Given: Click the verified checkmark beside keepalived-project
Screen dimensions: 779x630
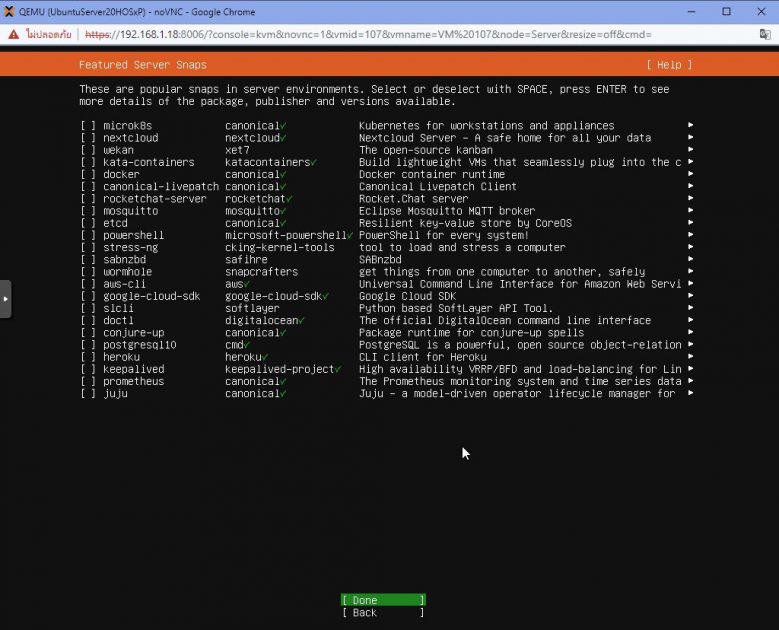Looking at the screenshot, I should pyautogui.click(x=338, y=370).
